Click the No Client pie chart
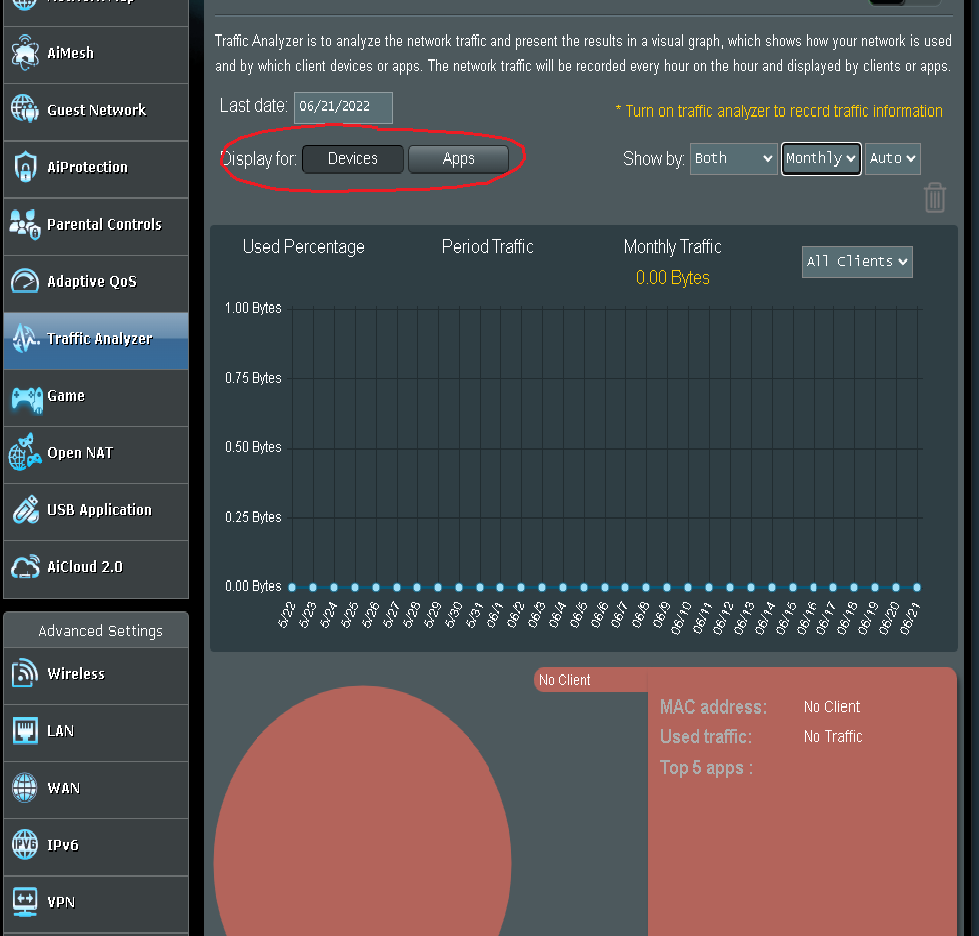Viewport: 979px width, 936px height. click(362, 811)
